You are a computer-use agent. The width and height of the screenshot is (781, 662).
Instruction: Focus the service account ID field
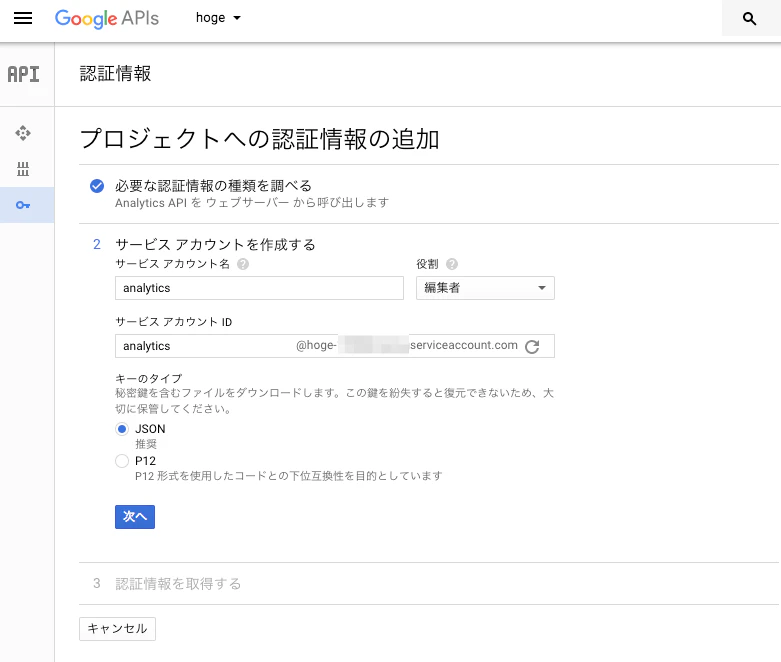(x=335, y=346)
